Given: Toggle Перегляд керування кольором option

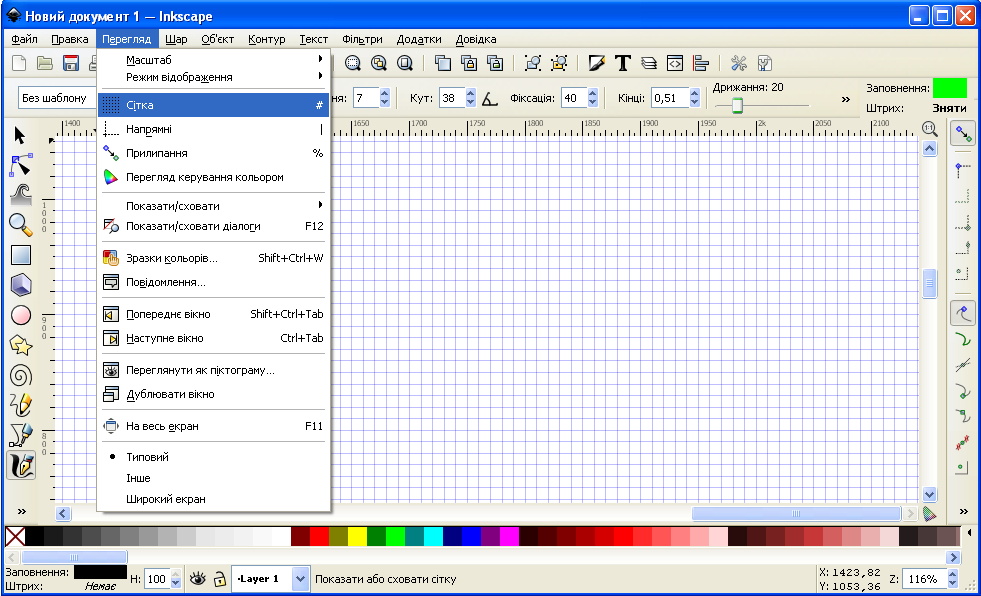Looking at the screenshot, I should 213,177.
